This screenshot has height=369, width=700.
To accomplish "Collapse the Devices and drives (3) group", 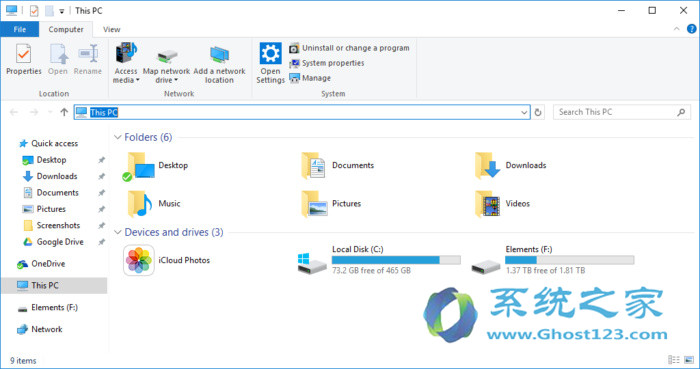I will [x=118, y=232].
